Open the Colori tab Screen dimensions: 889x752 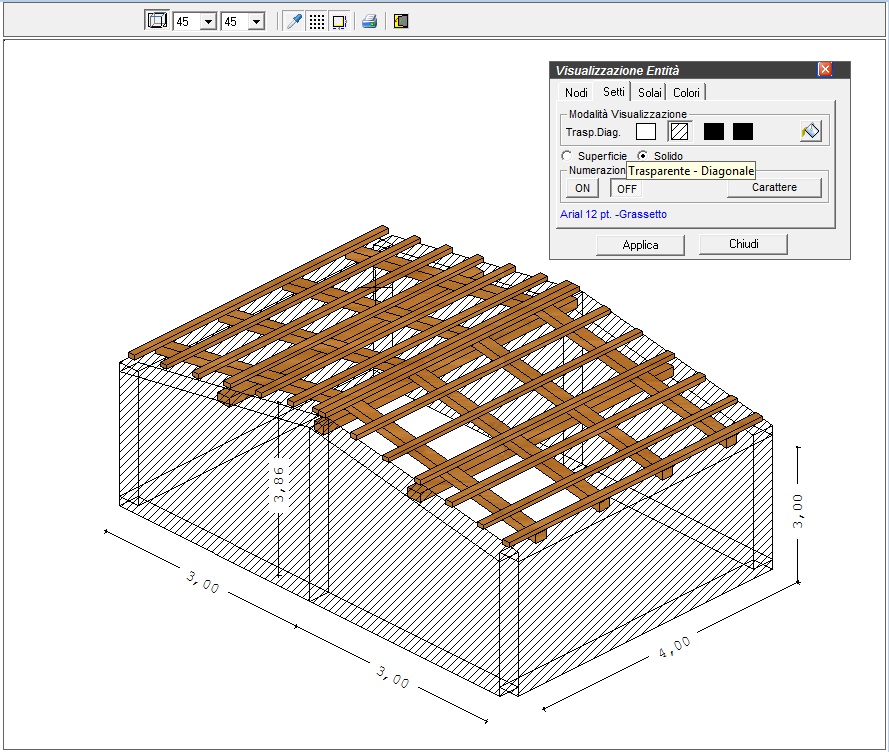686,92
